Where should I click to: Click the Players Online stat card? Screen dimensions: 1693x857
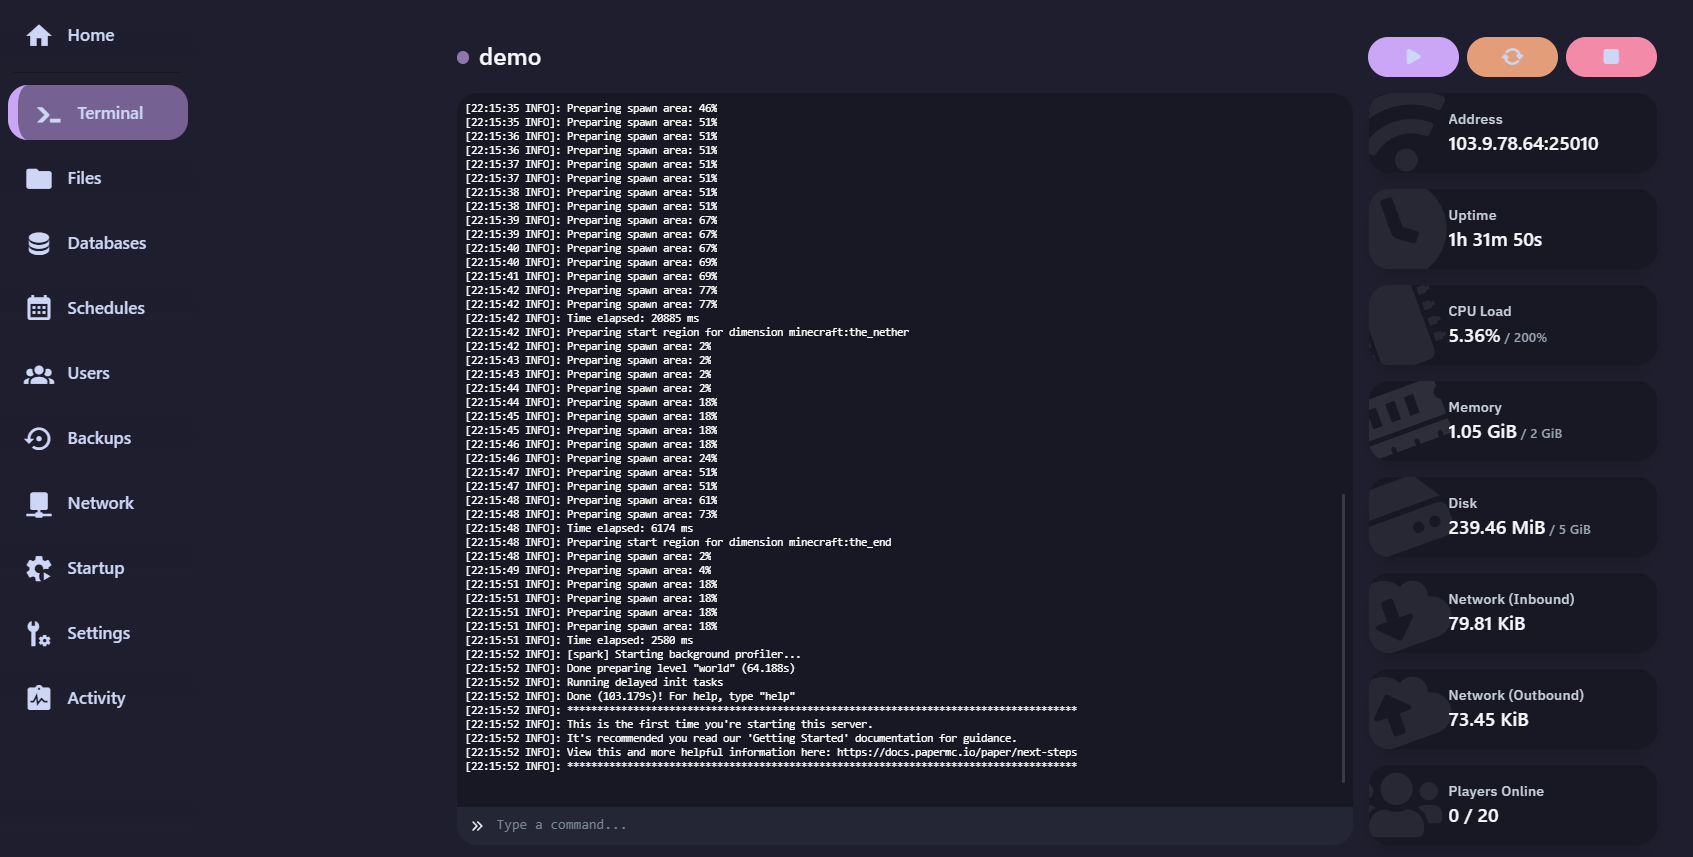coord(1512,805)
